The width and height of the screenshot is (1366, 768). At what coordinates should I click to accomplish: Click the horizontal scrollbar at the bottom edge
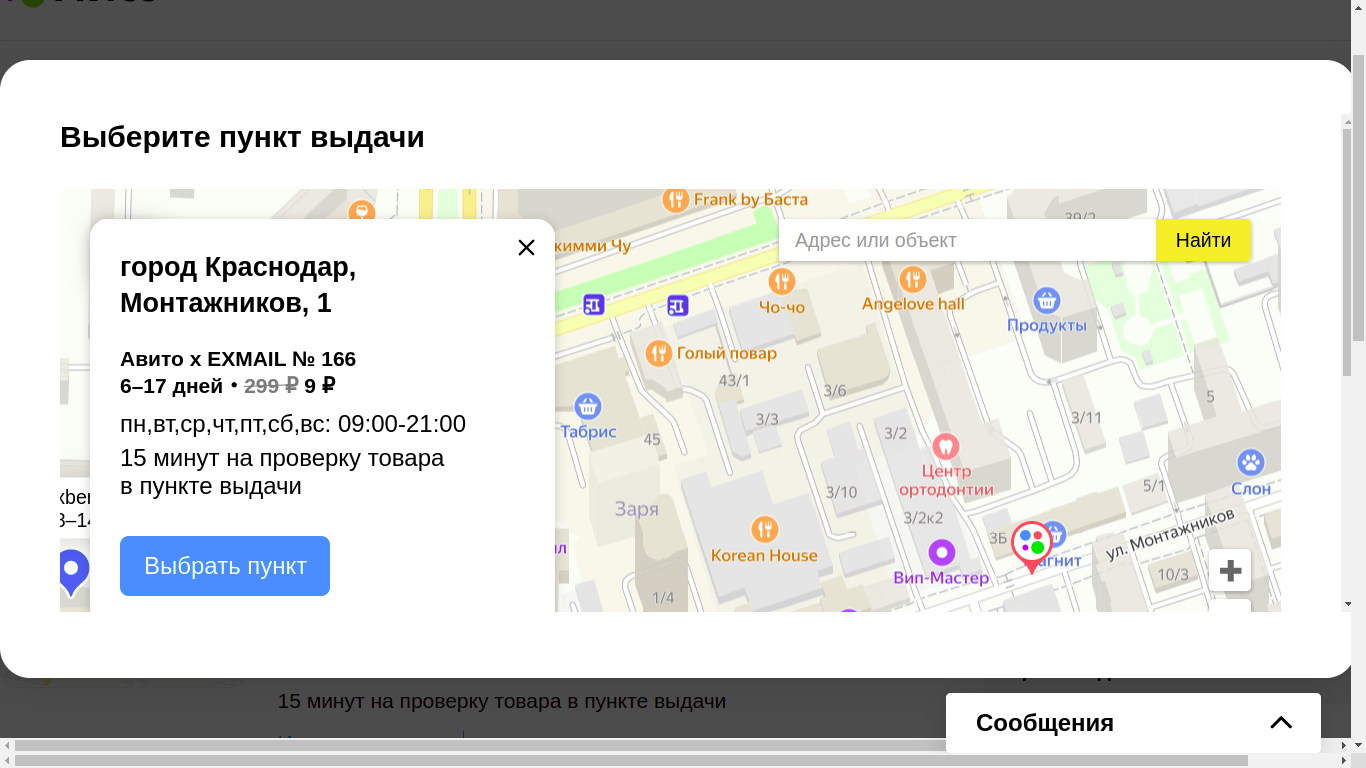(x=632, y=761)
